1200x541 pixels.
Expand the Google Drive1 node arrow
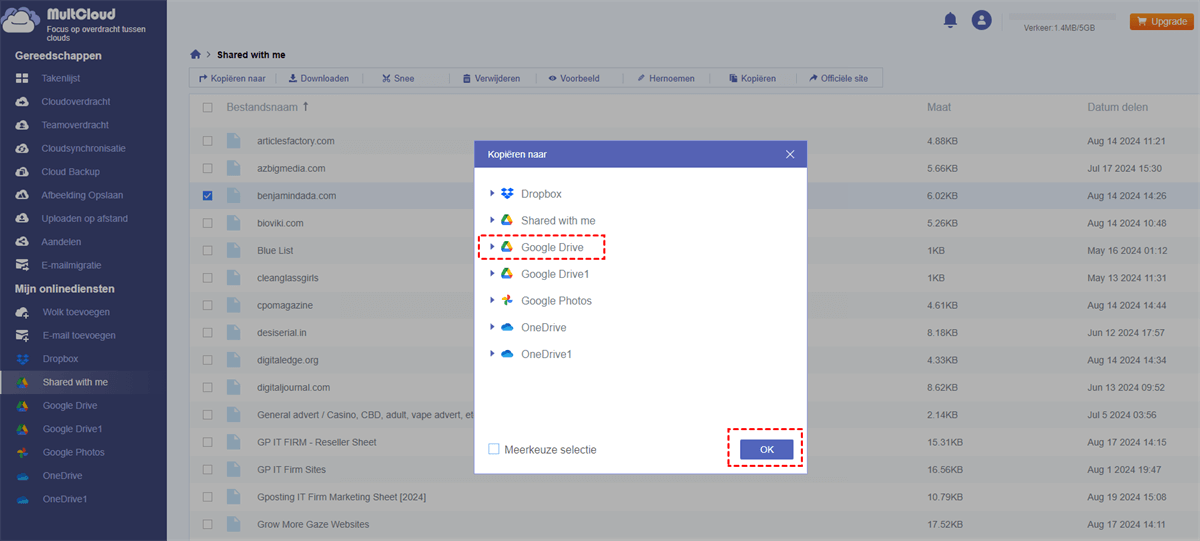point(491,273)
